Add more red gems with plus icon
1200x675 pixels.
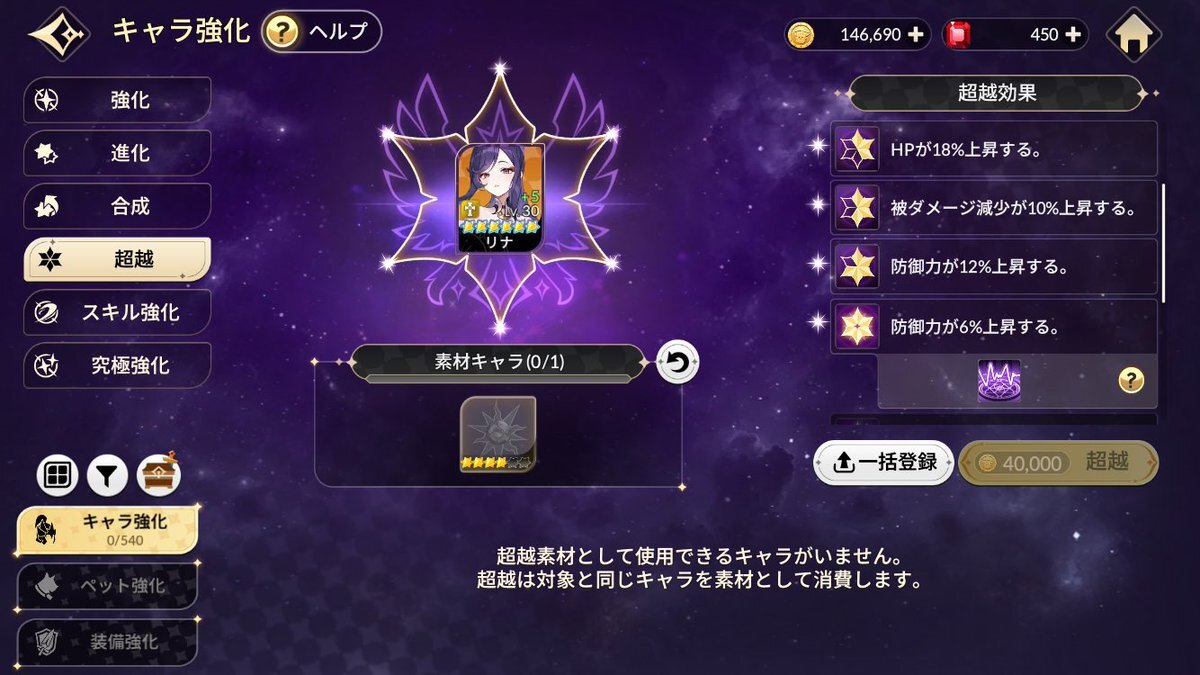pos(1074,34)
